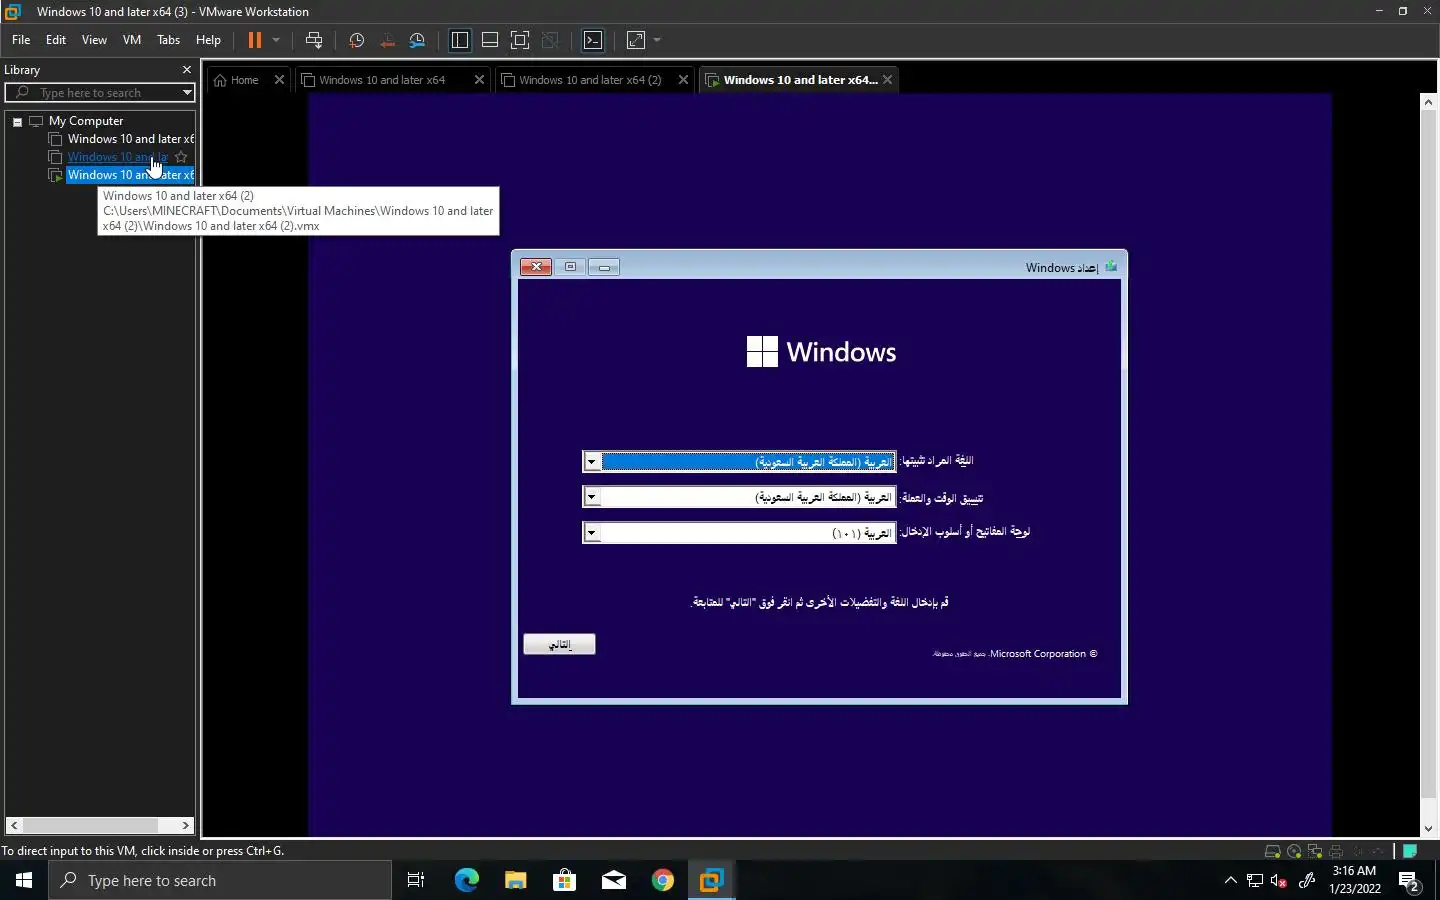
Task: Revert the VM to its previous snapshot
Action: click(x=387, y=40)
